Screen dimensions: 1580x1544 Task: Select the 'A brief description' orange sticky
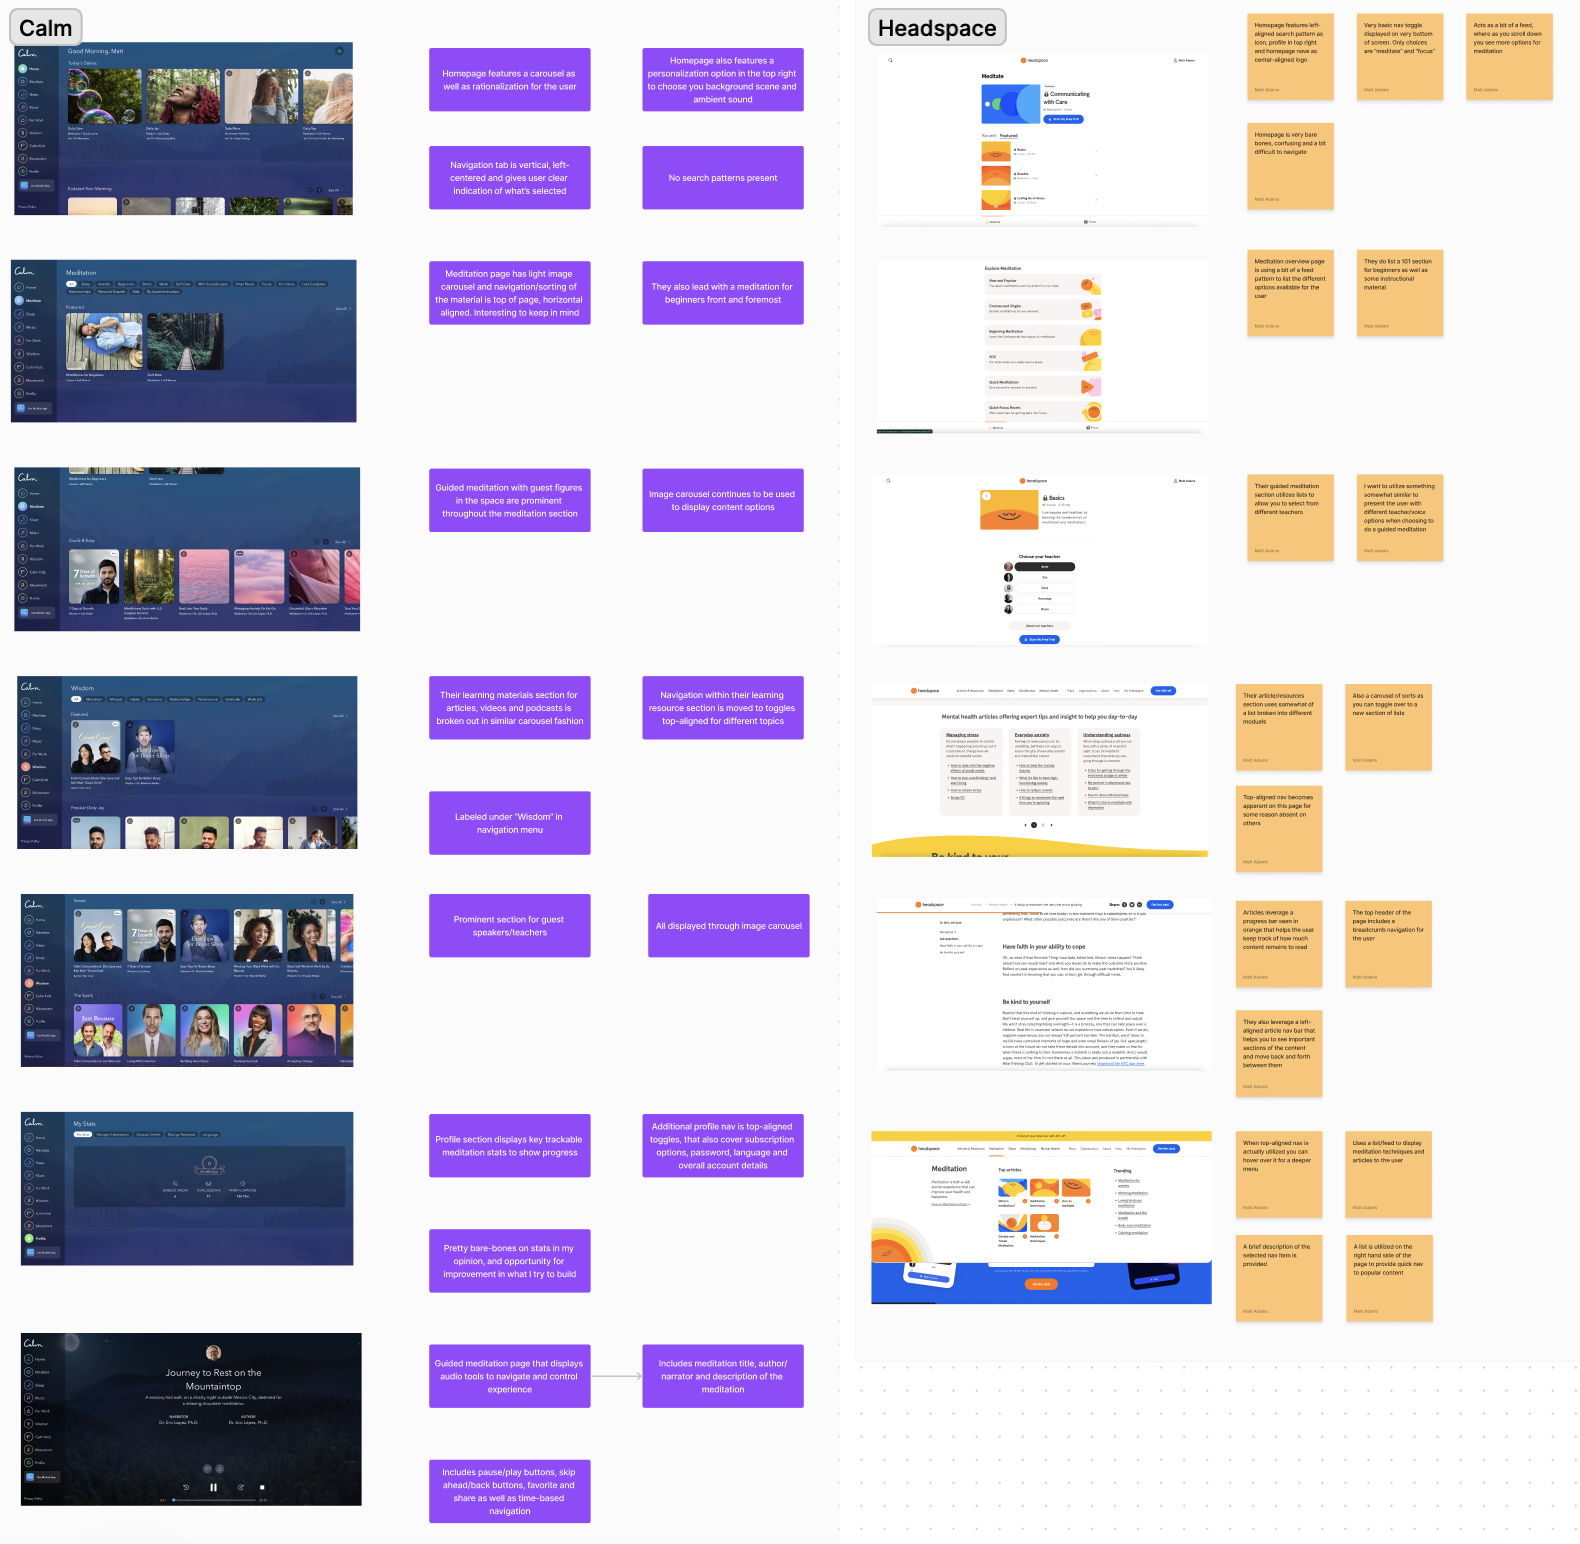click(1280, 1278)
